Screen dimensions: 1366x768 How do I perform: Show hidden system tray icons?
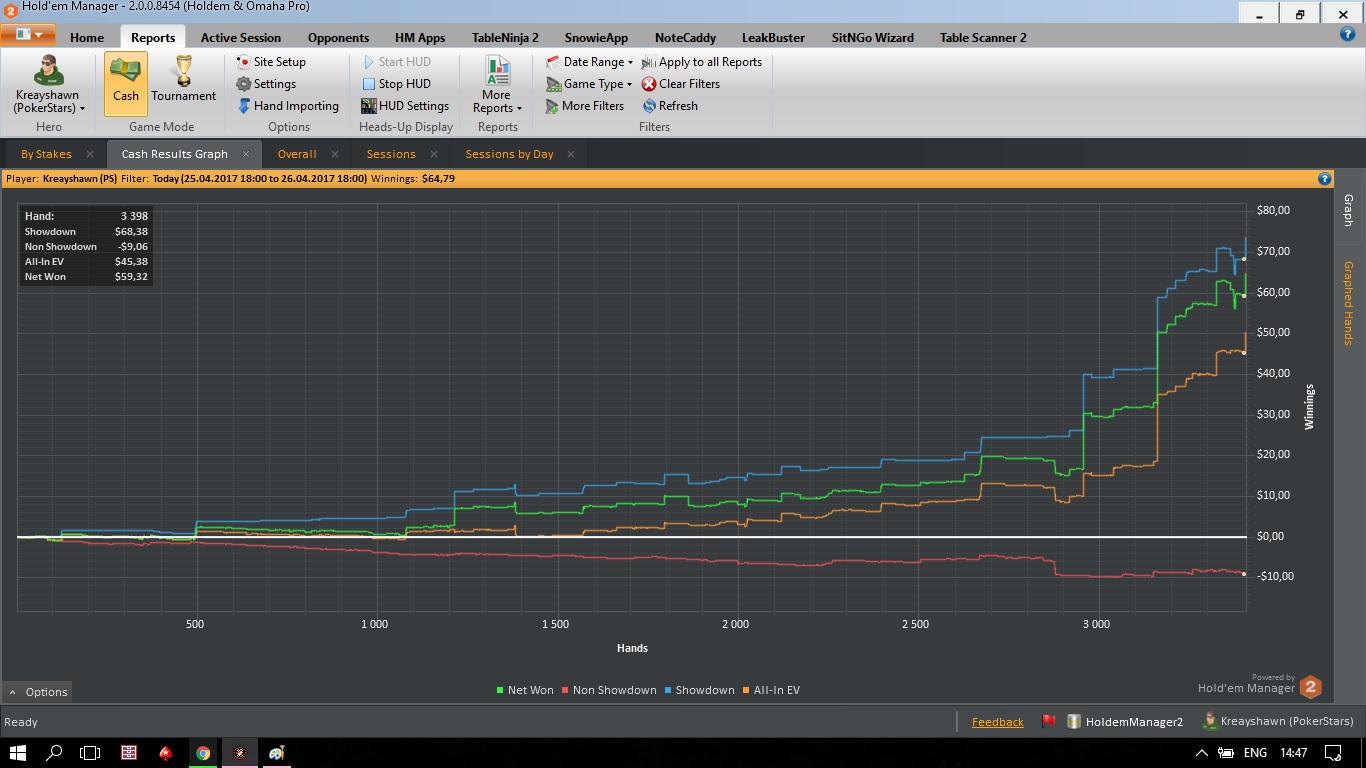pos(1203,753)
